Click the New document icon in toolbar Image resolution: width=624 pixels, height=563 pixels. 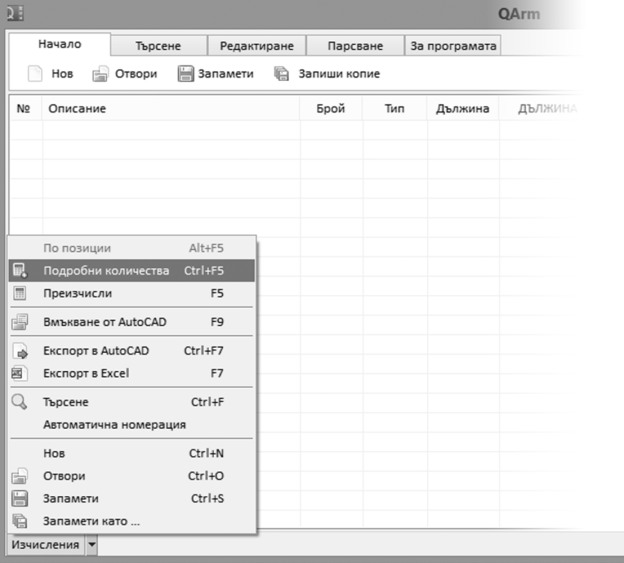click(x=35, y=74)
